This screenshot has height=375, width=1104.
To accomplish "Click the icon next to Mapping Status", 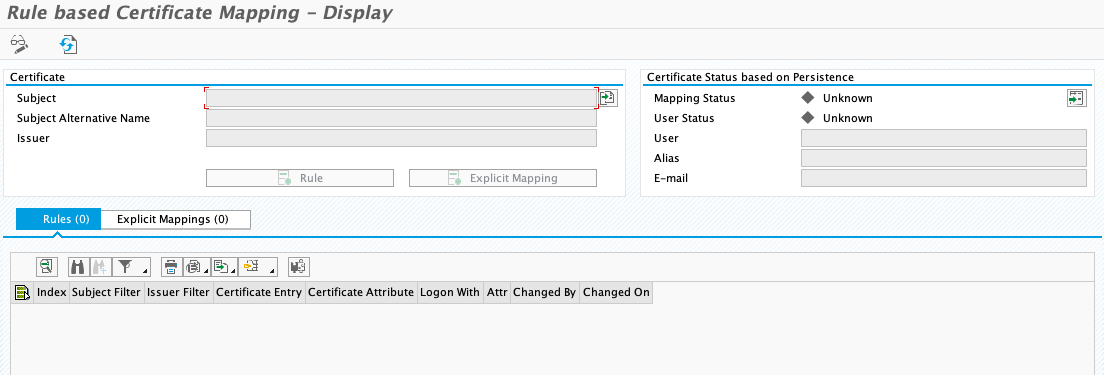I will tap(1076, 98).
